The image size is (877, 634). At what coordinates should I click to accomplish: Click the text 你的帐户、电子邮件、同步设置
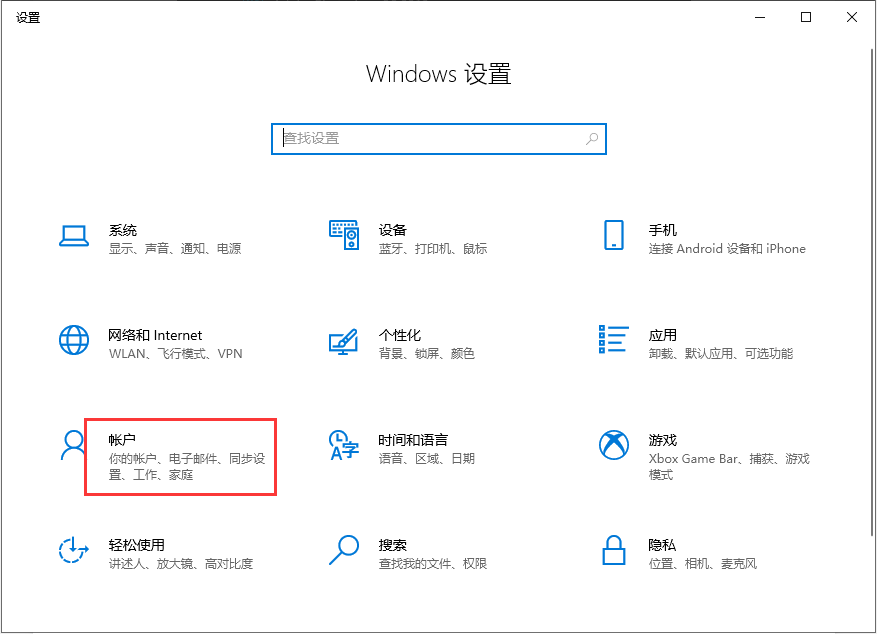point(187,467)
